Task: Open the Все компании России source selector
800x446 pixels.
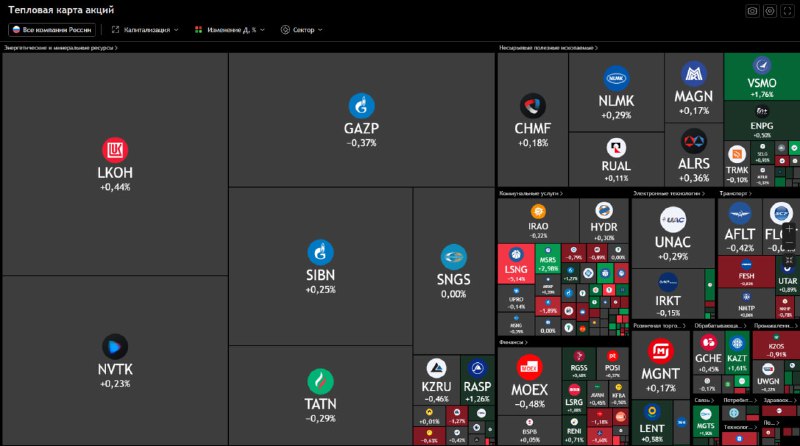Action: click(52, 30)
